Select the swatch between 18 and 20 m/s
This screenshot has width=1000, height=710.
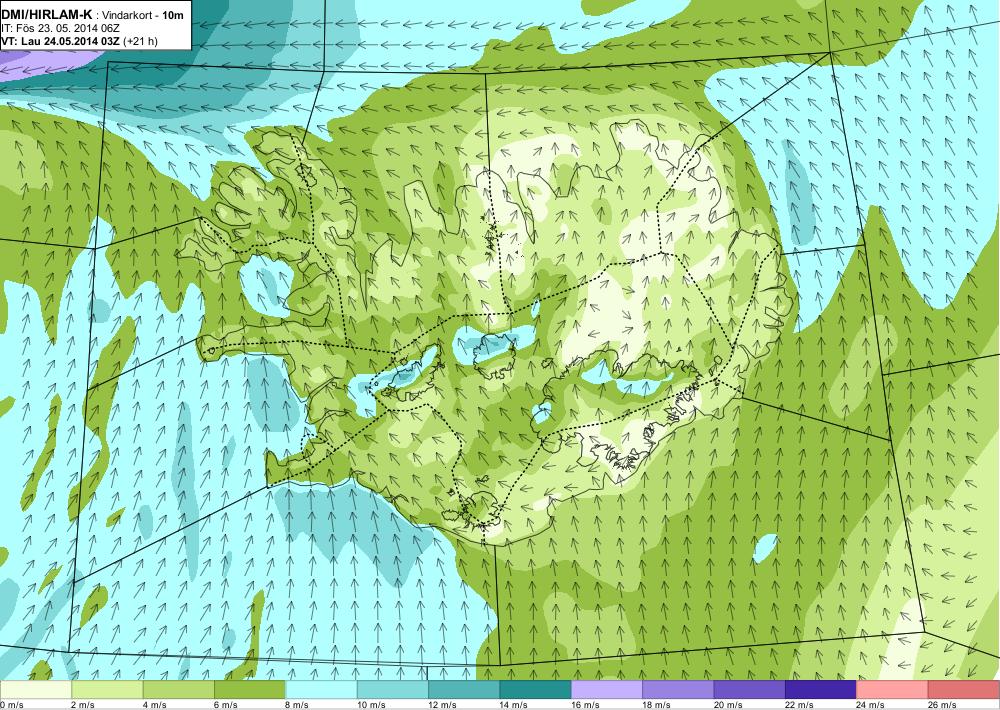click(679, 690)
